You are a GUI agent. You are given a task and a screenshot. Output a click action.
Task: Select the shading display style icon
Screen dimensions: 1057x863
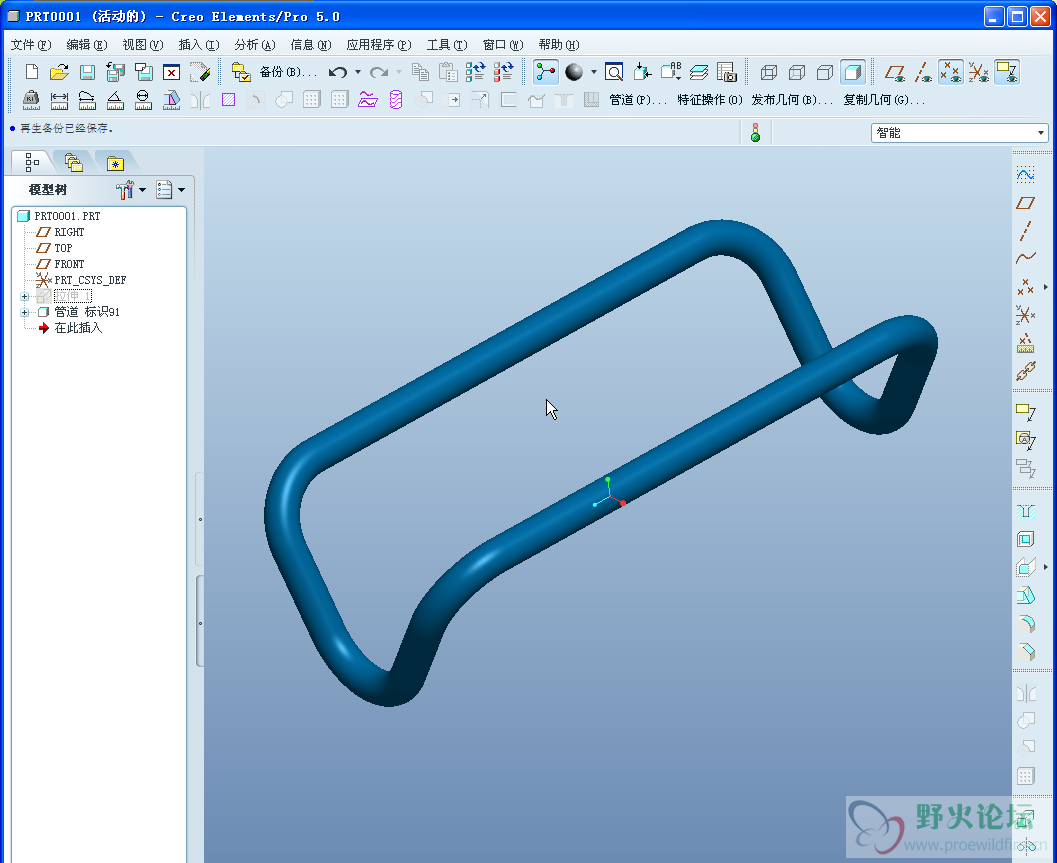tap(853, 71)
